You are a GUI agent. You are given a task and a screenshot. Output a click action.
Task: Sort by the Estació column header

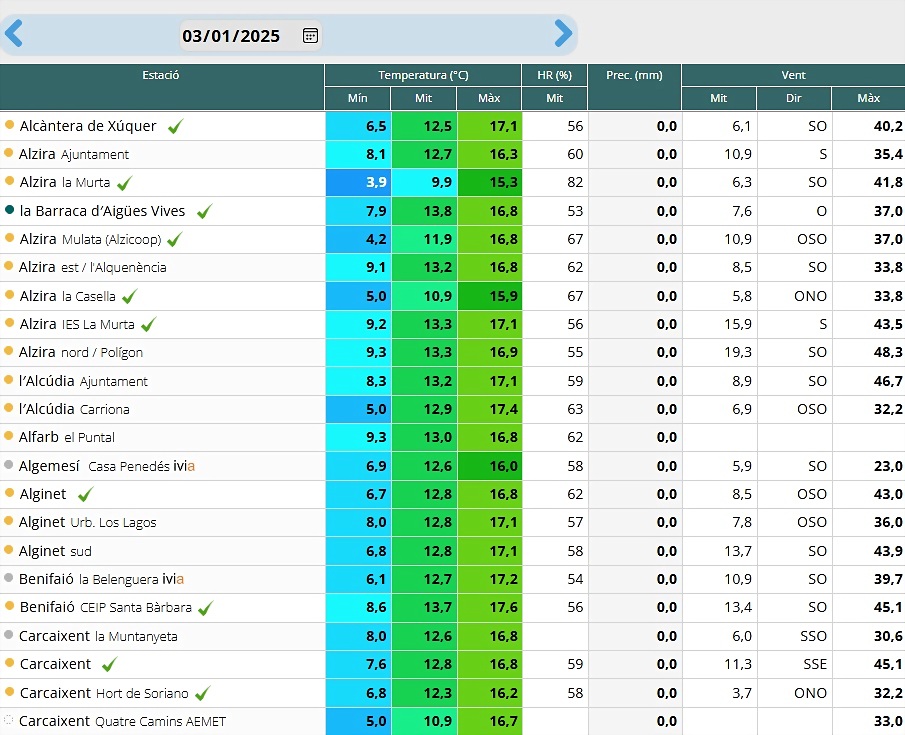pos(161,75)
